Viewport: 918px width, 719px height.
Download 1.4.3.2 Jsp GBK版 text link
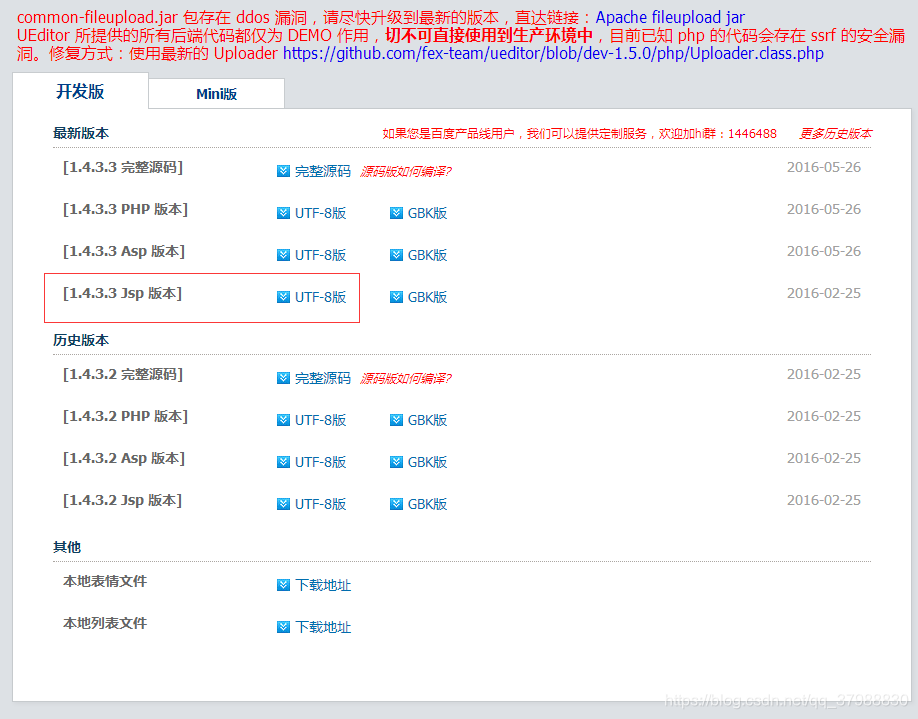pos(427,505)
